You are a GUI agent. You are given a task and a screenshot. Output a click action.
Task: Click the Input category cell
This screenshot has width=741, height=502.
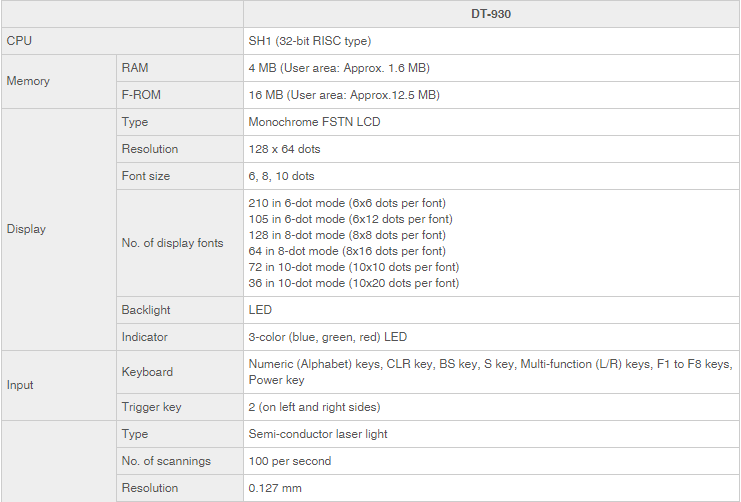click(x=22, y=385)
